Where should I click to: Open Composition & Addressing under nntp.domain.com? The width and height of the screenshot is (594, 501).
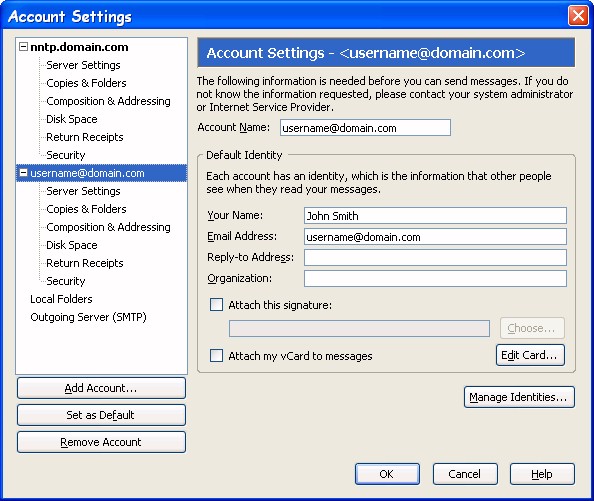[108, 101]
